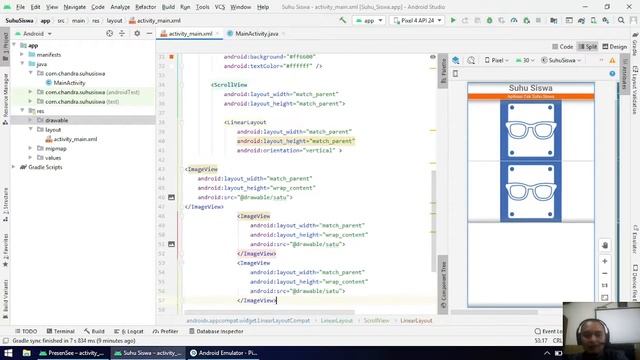This screenshot has width=640, height=360.
Task: Switch editor to Design view
Action: (615, 47)
